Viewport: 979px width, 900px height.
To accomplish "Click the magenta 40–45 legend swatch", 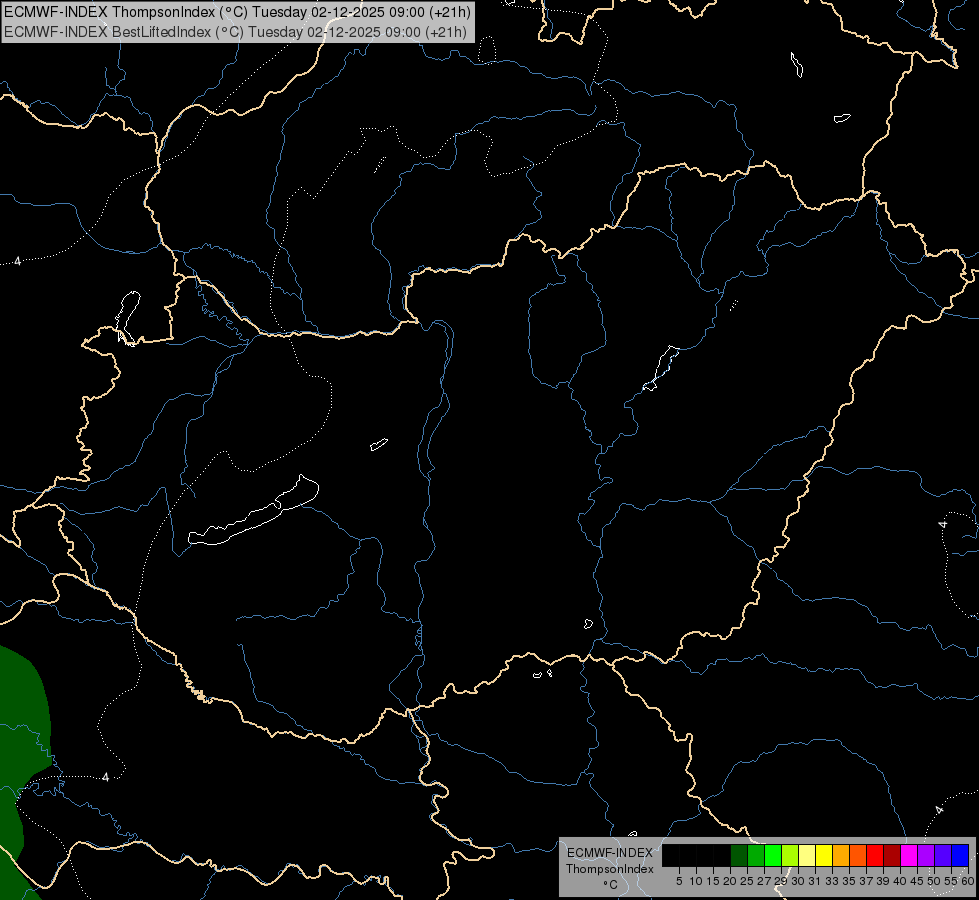I will tap(909, 855).
